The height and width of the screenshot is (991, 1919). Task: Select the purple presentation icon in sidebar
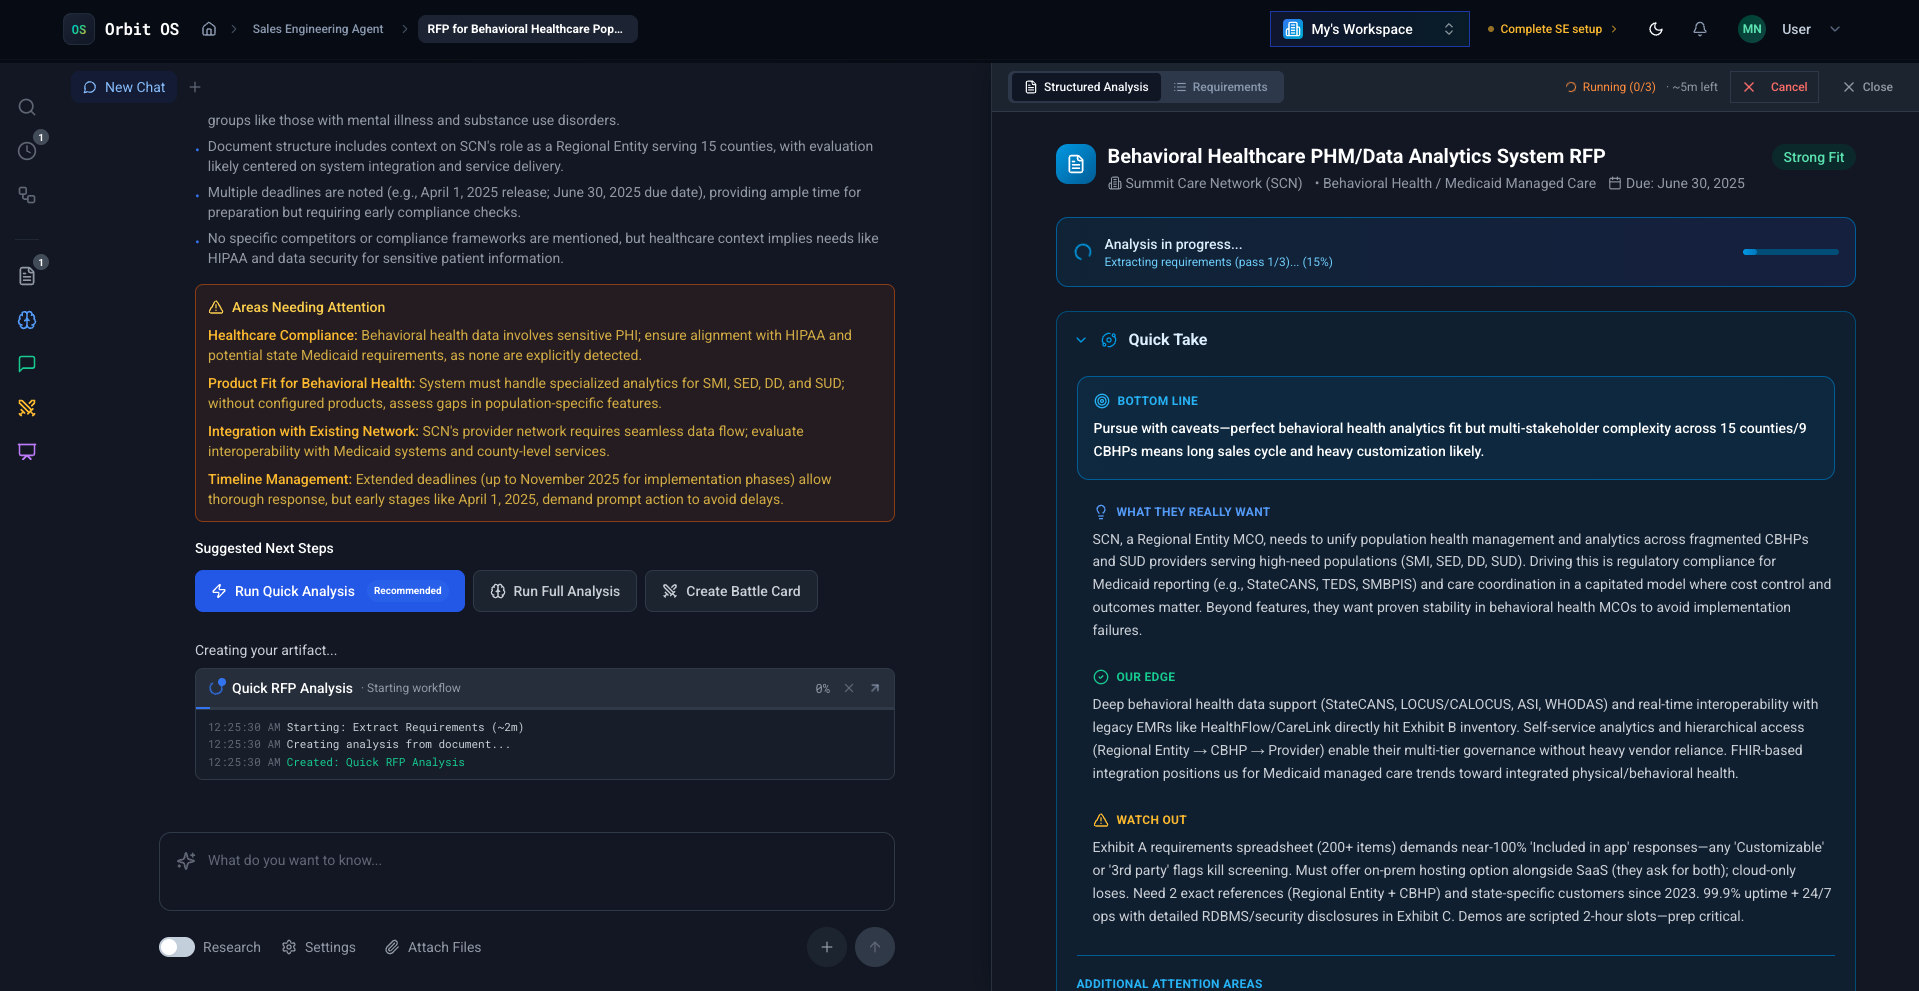27,451
